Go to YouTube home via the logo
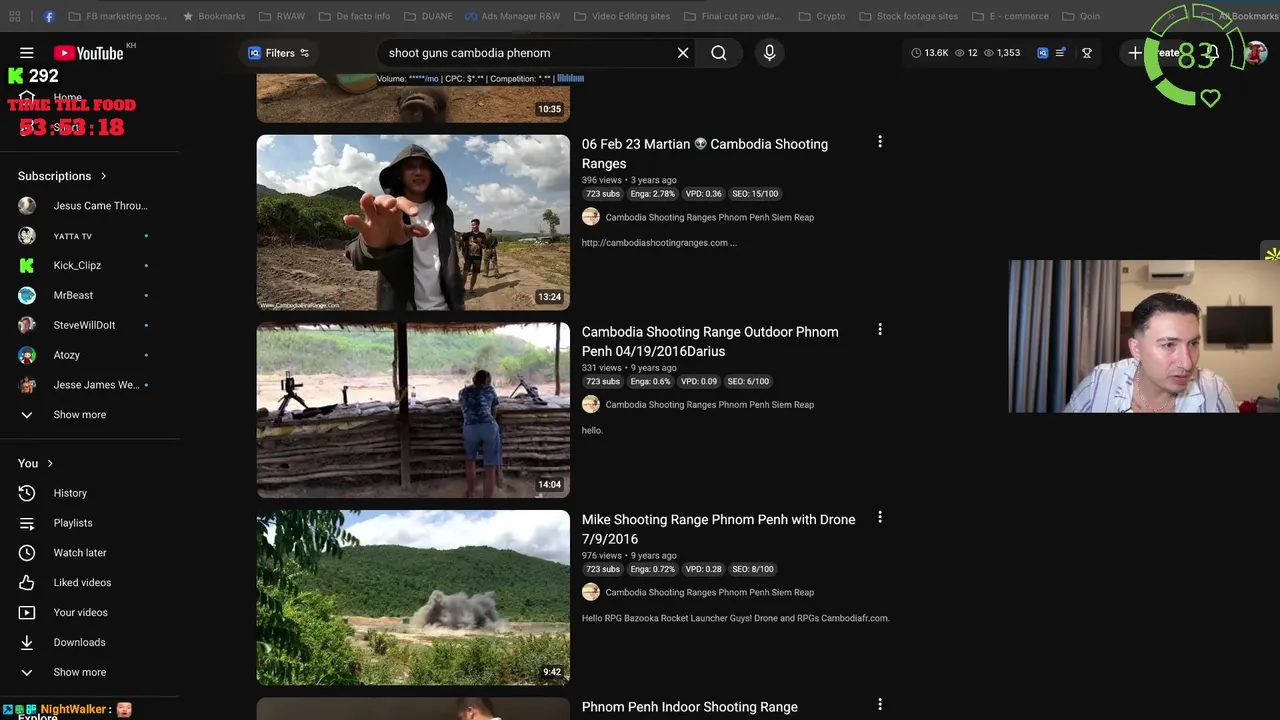 pyautogui.click(x=88, y=53)
